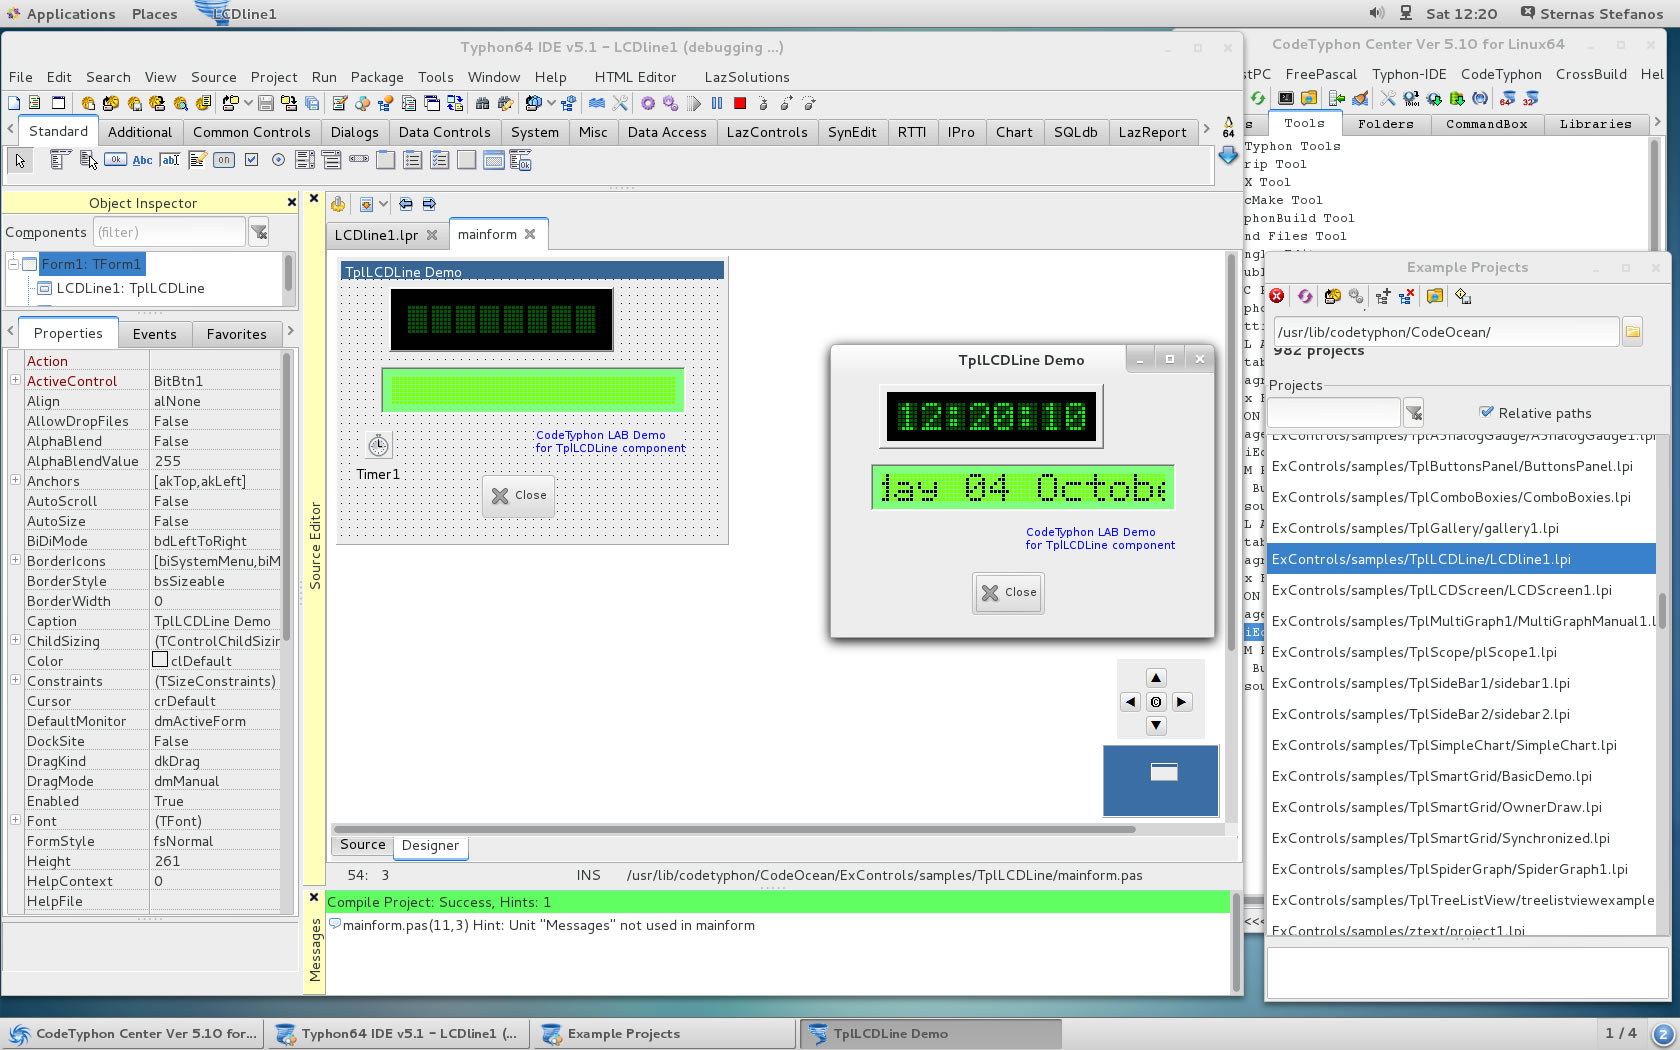The image size is (1680, 1050).
Task: Expand the BorderIcons property
Action: (x=15, y=560)
